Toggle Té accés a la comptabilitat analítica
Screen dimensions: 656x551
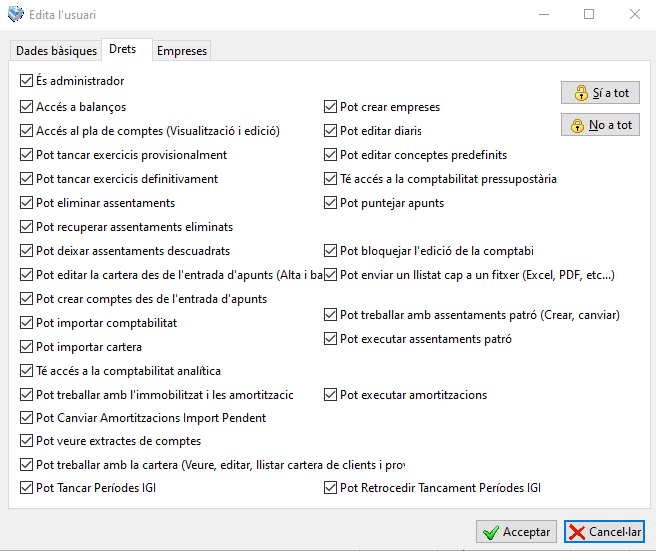point(26,371)
